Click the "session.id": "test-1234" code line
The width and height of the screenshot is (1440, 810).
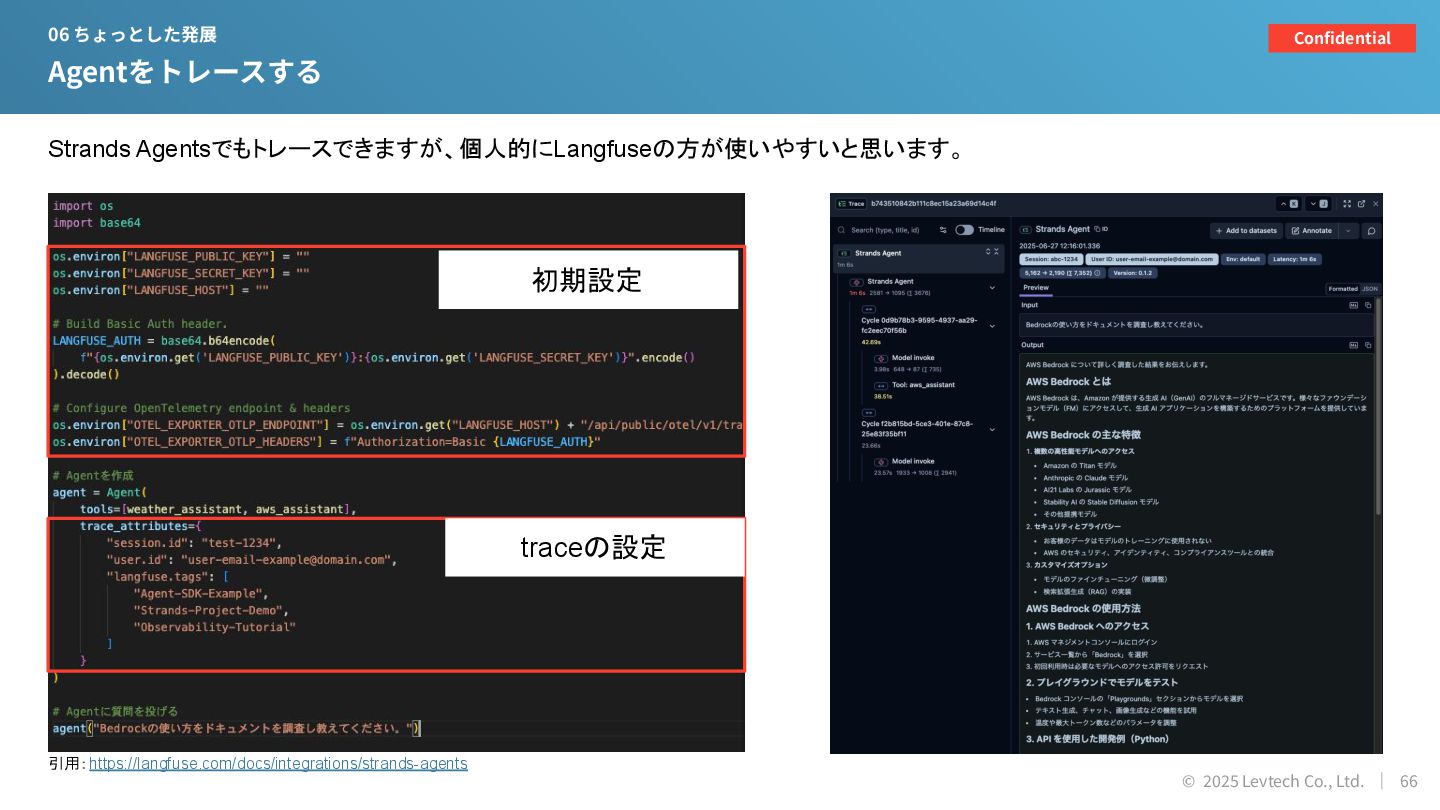(194, 543)
